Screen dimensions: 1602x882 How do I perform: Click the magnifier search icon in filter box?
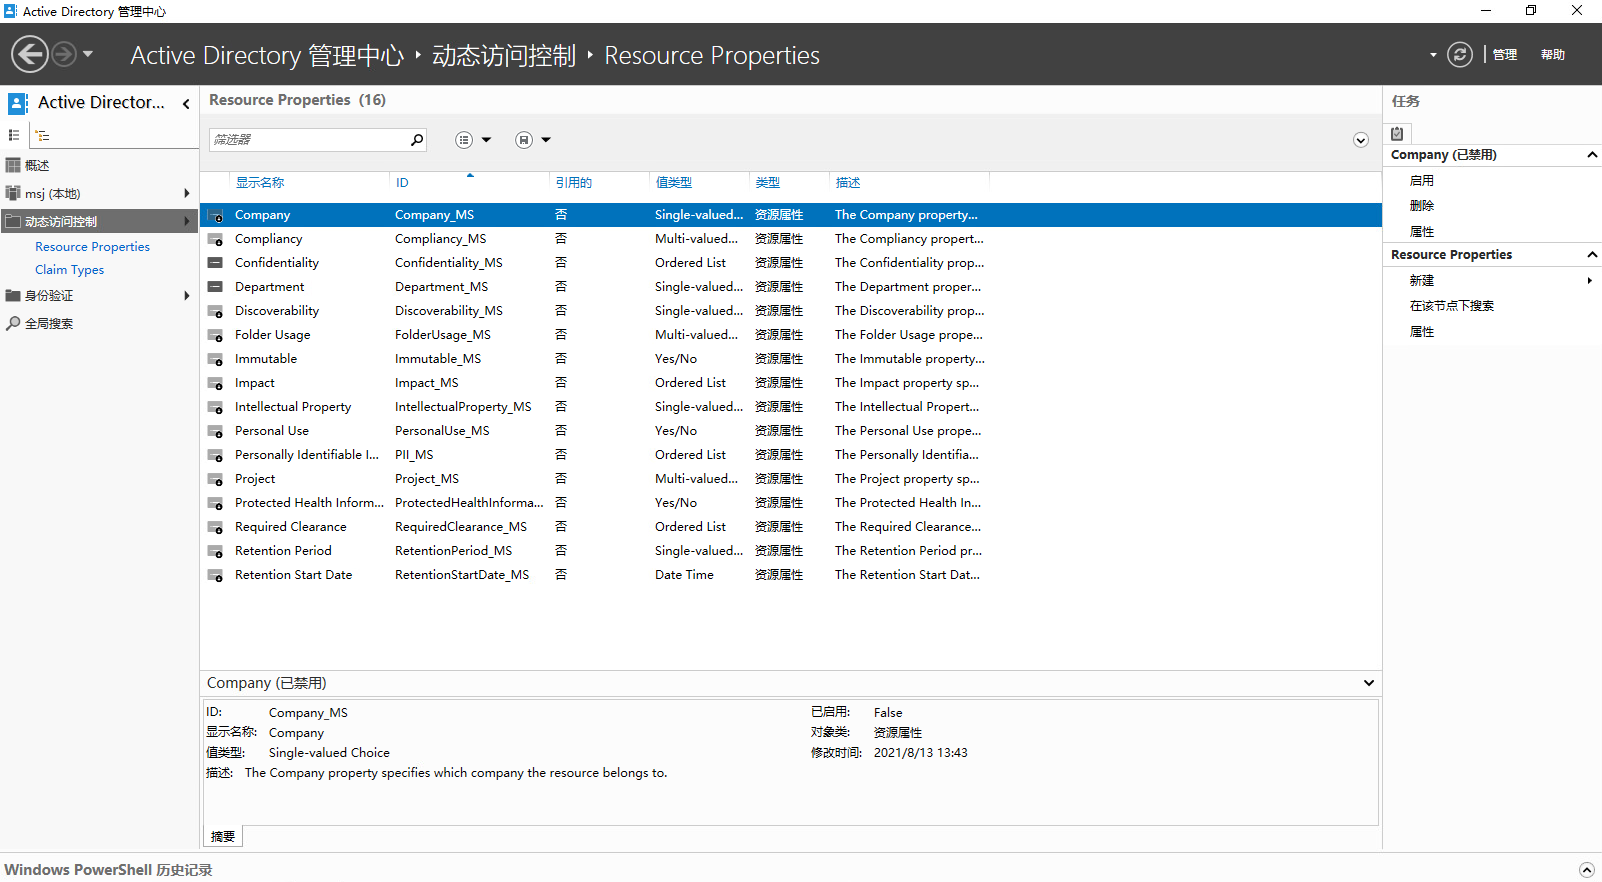(x=417, y=140)
